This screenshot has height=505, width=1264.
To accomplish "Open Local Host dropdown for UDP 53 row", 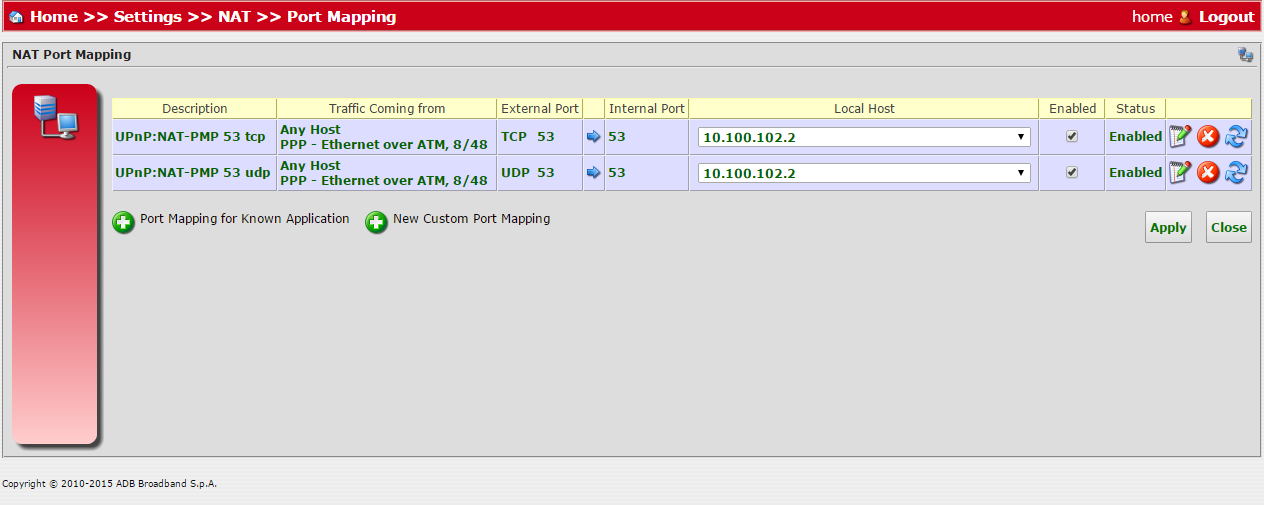I will point(864,173).
